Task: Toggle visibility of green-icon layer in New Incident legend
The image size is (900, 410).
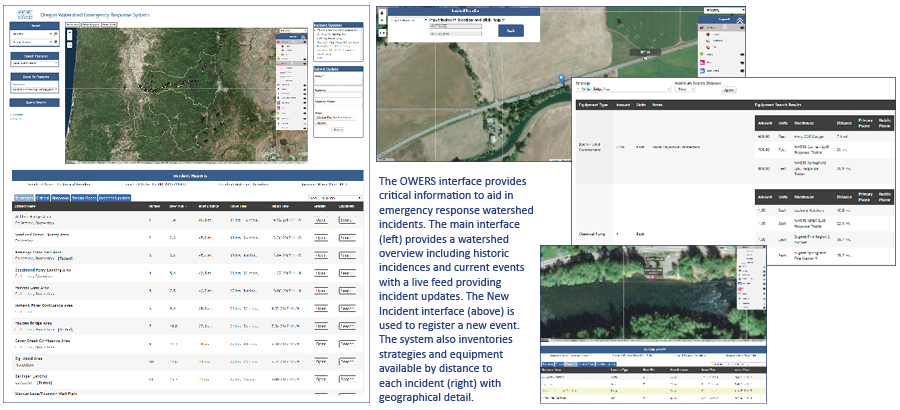Action: (742, 55)
